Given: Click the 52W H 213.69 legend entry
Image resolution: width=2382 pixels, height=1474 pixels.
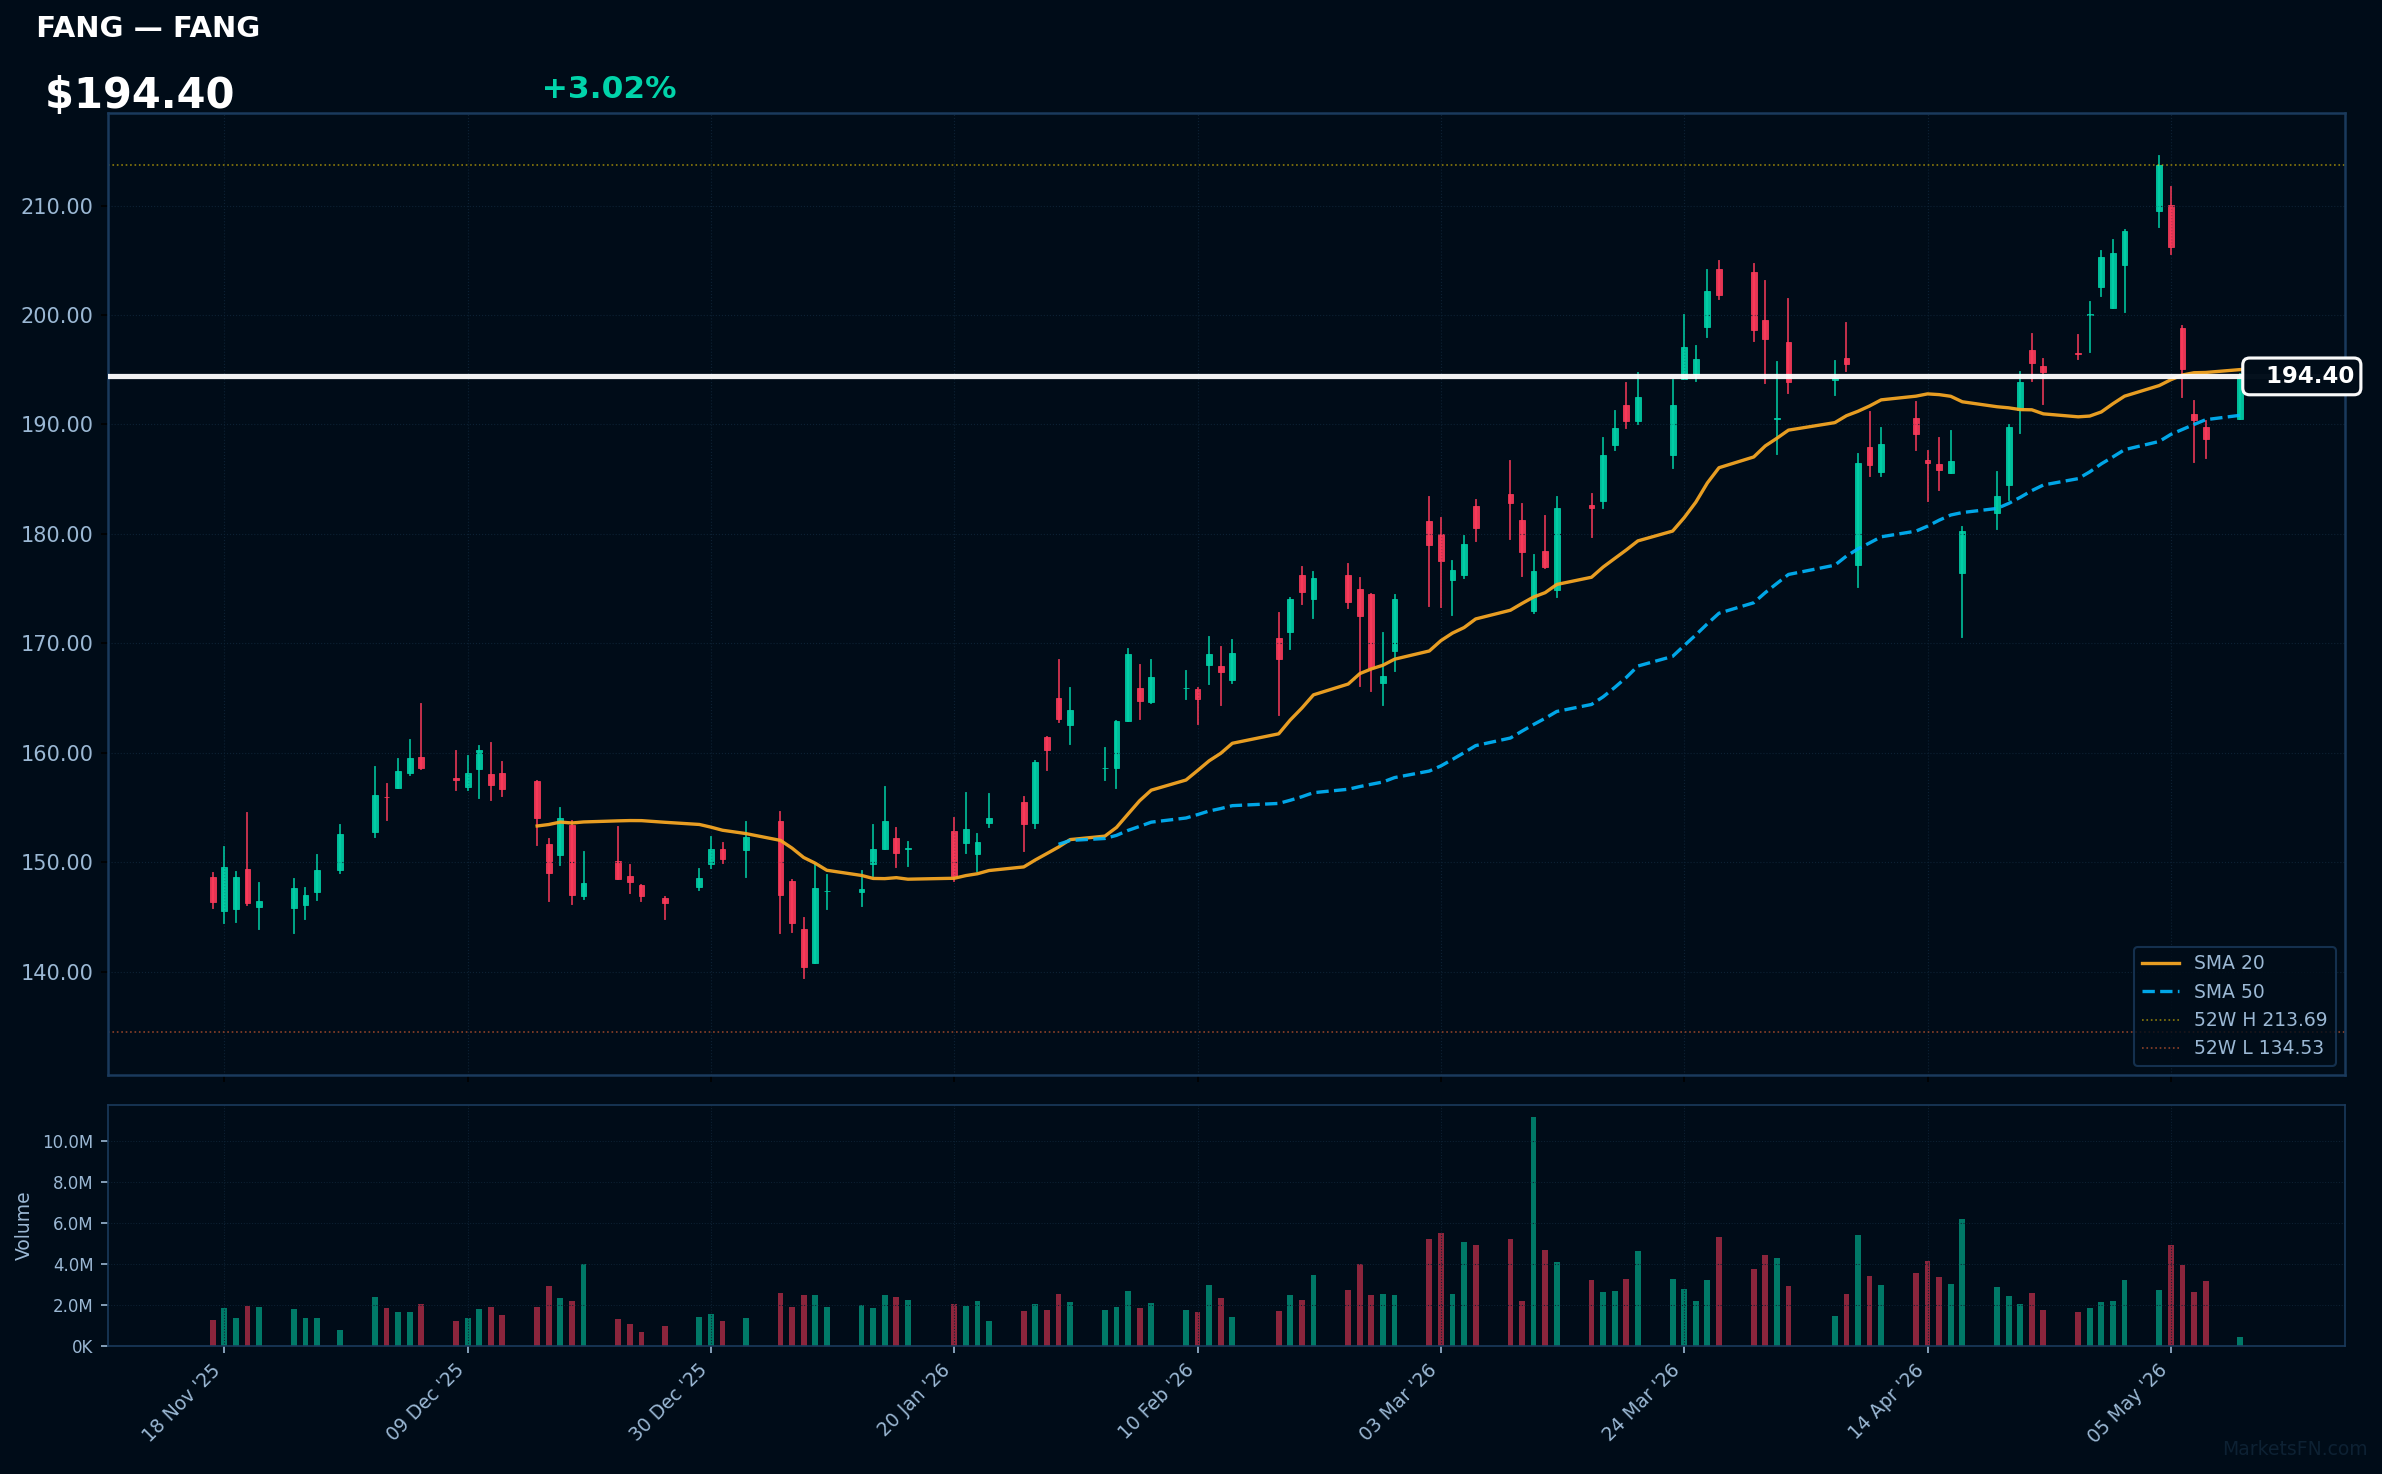Looking at the screenshot, I should click(x=2234, y=1019).
